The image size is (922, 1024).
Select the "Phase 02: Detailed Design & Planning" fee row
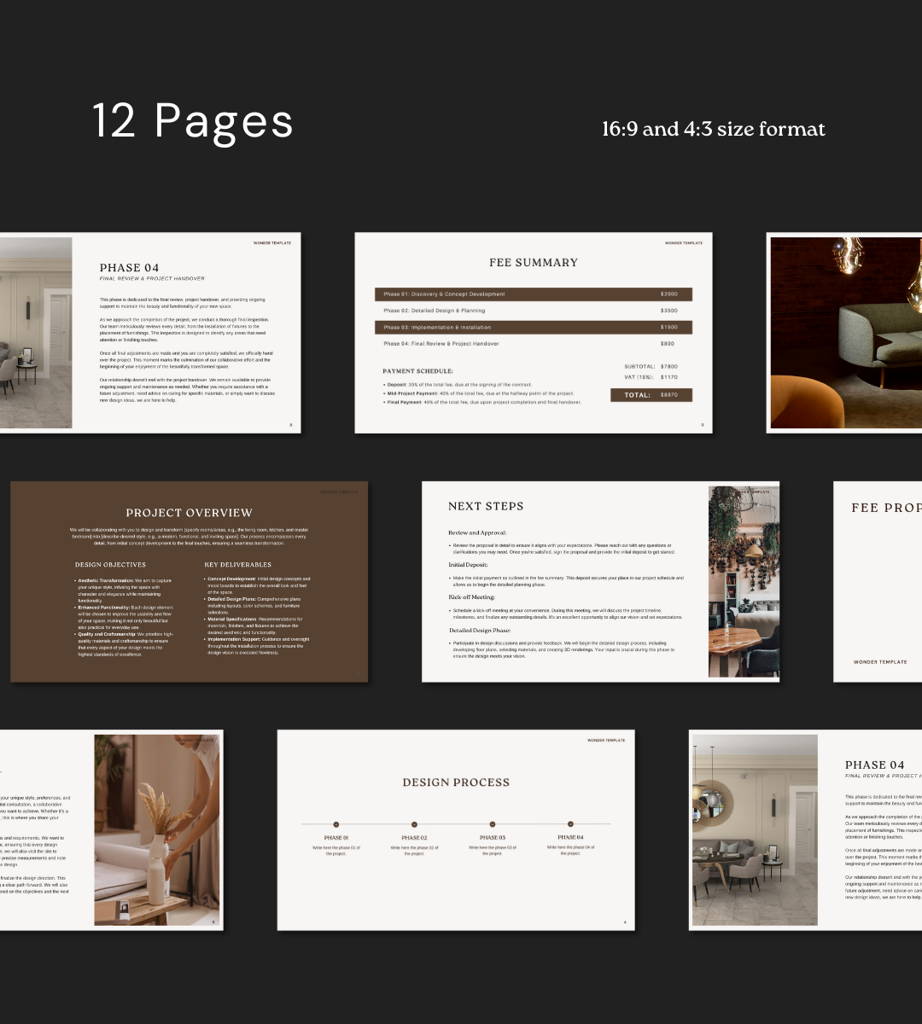click(x=533, y=311)
